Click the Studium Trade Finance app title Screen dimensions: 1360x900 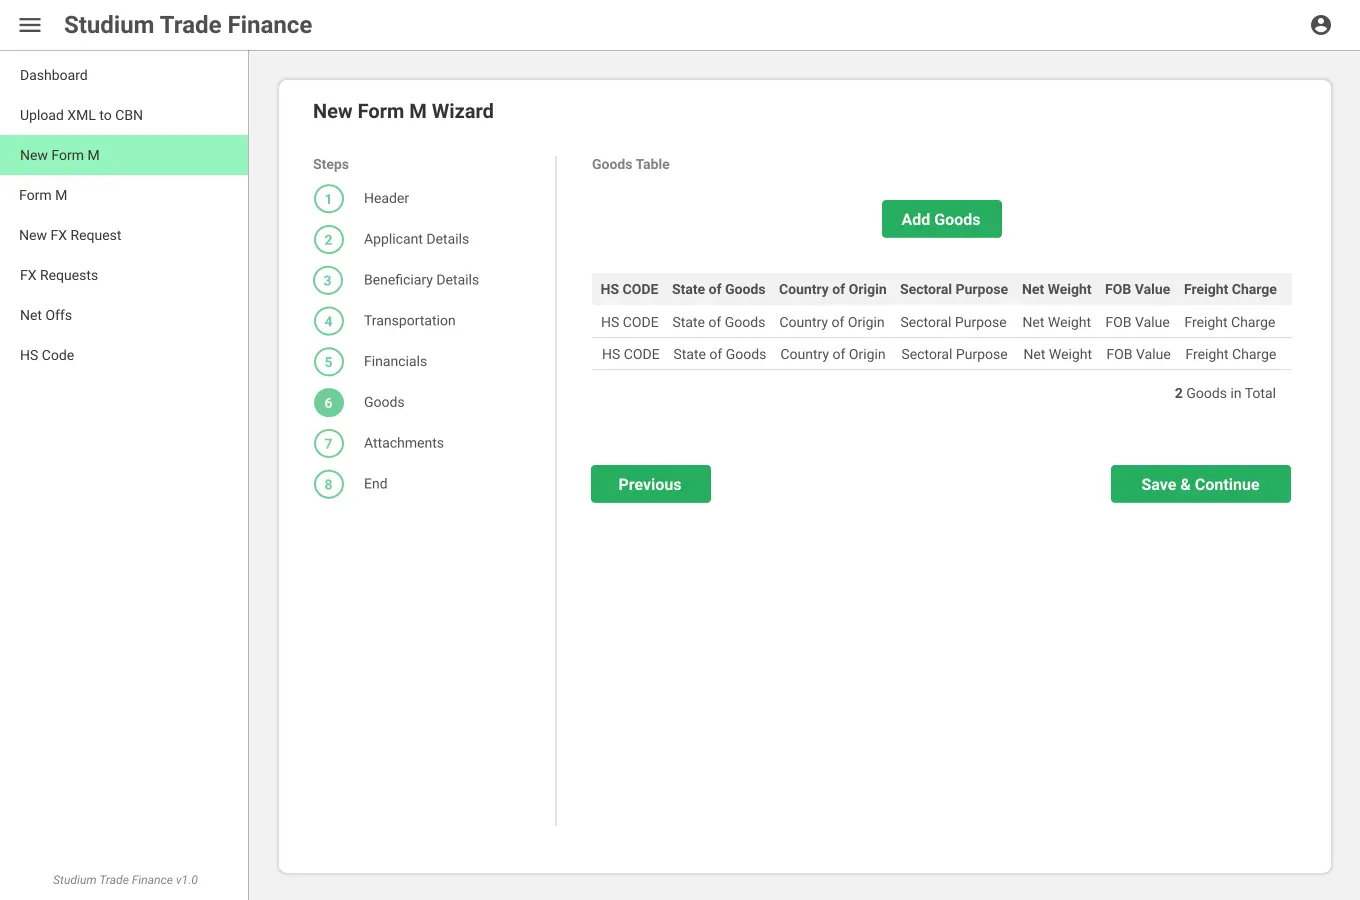[188, 25]
